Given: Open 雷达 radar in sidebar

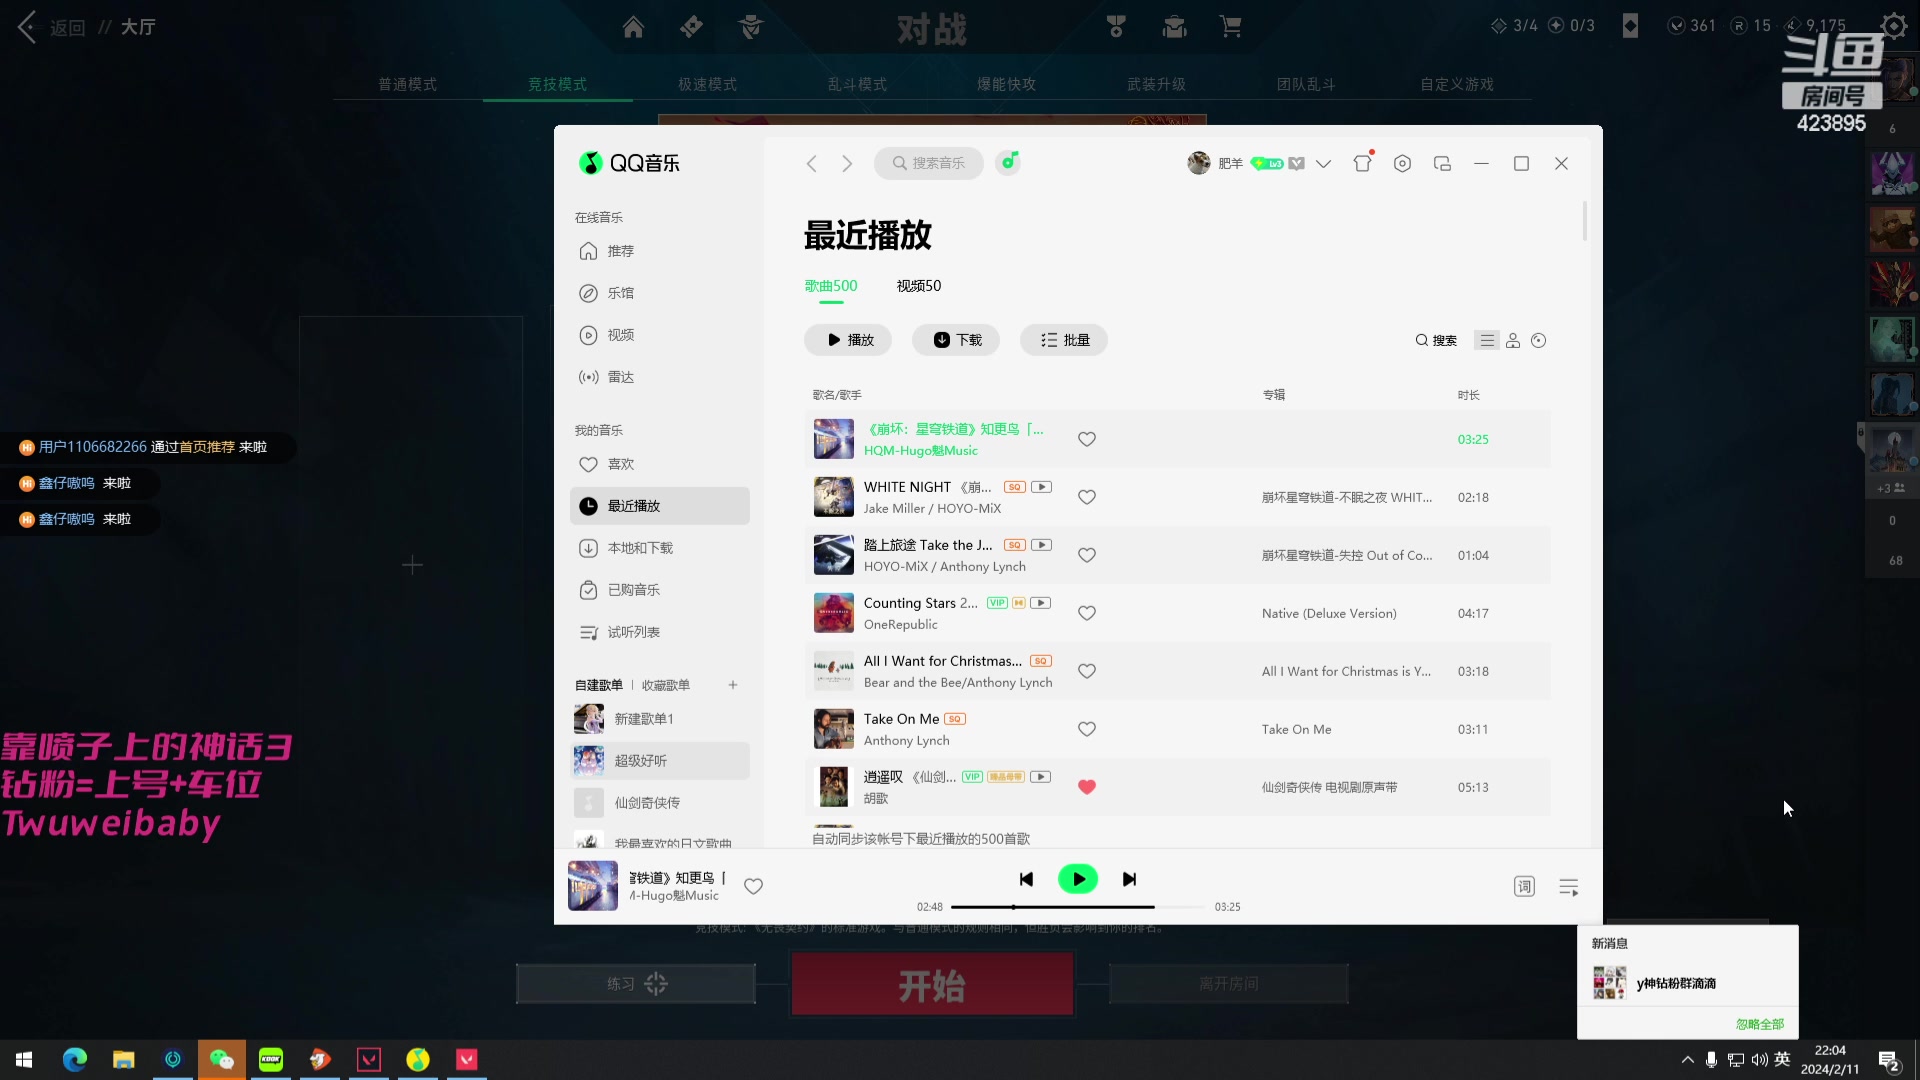Looking at the screenshot, I should click(606, 377).
